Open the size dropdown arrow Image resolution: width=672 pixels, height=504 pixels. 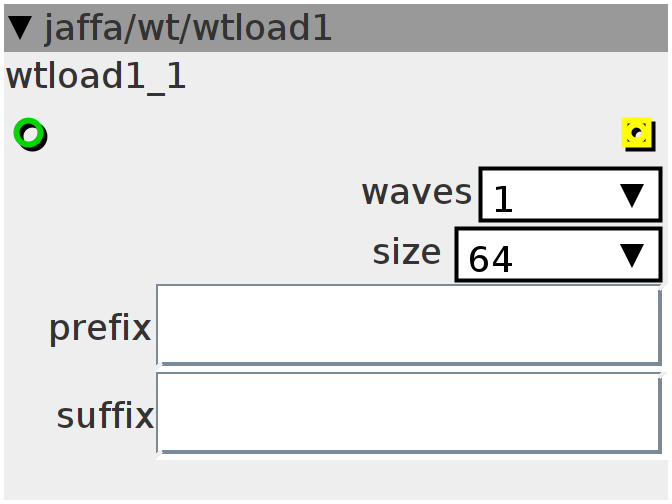(632, 255)
